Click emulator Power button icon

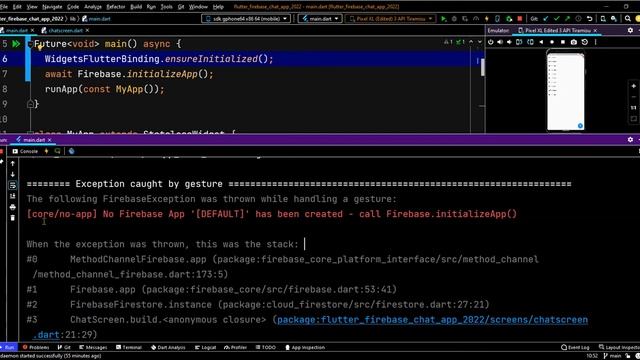[490, 42]
